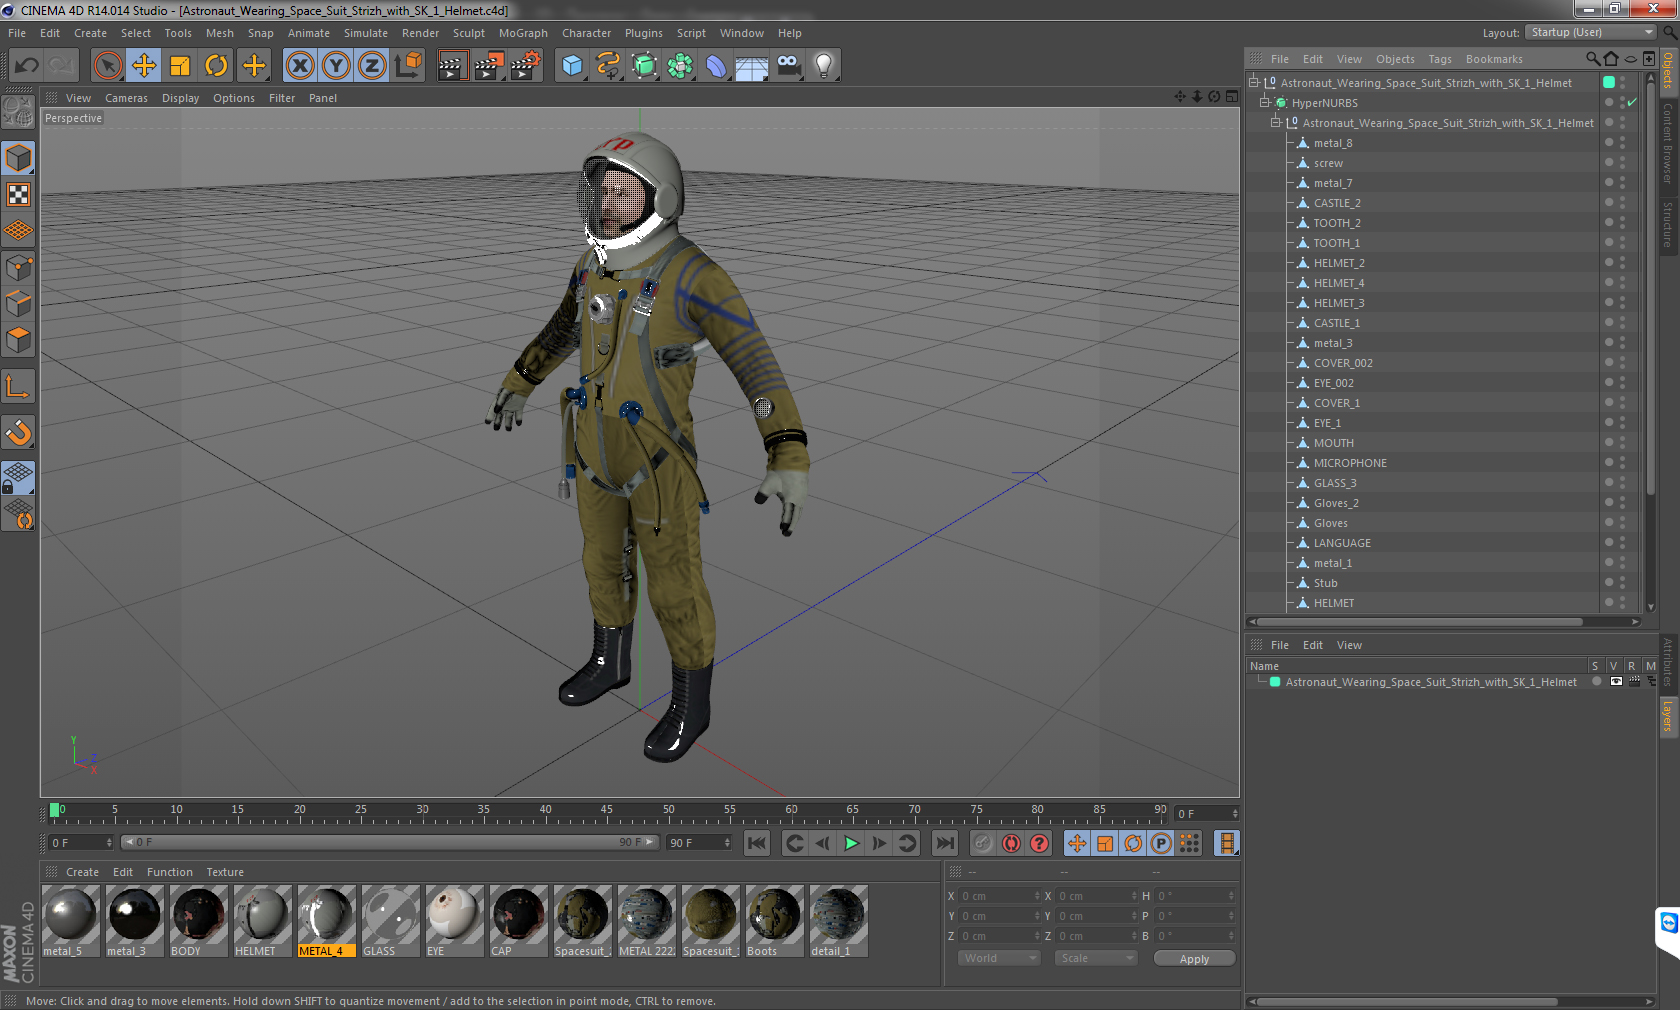Click the layer color swatch in Layers panel
The height and width of the screenshot is (1010, 1680).
pyautogui.click(x=1275, y=682)
